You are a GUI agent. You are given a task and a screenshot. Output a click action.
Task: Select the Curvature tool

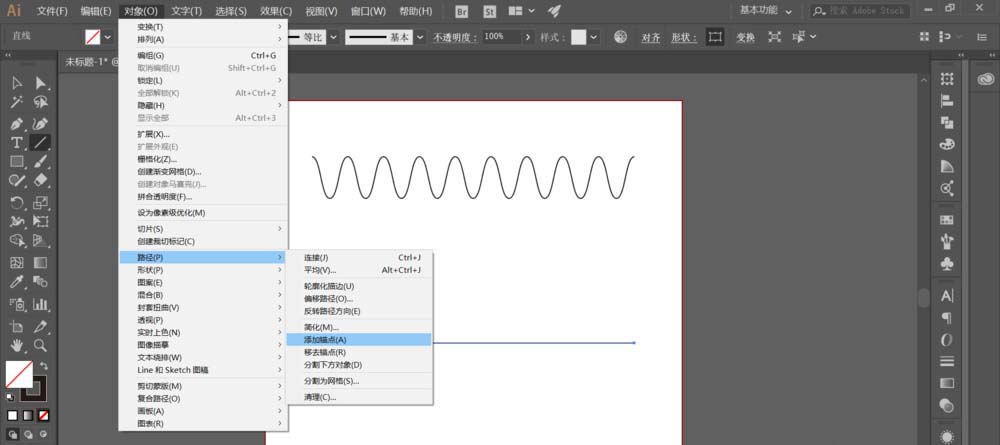click(x=41, y=123)
